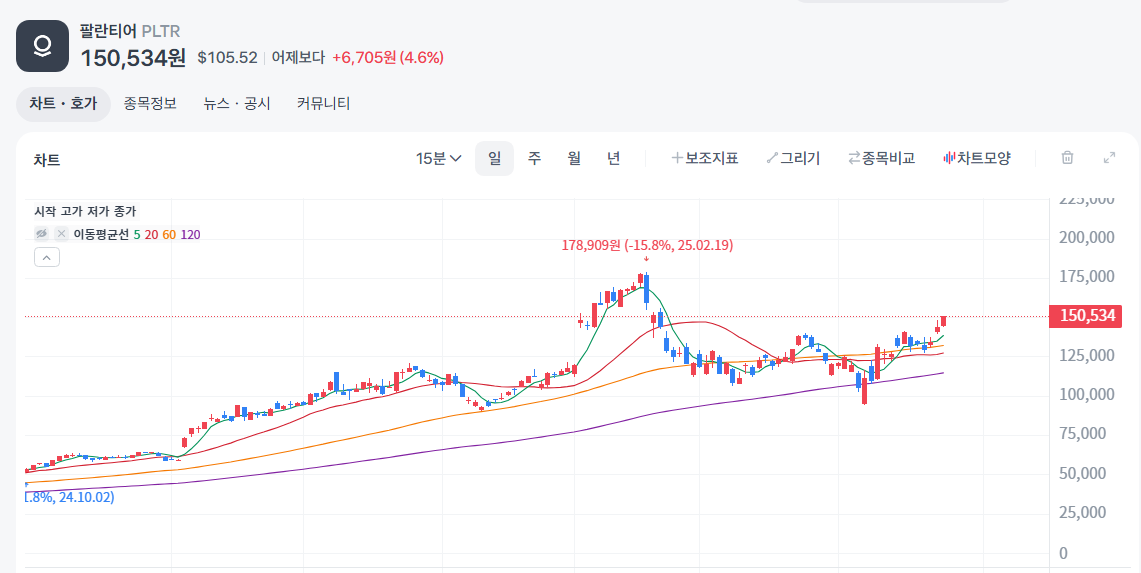This screenshot has width=1141, height=573.
Task: Click the 120-day moving average label
Action: 191,234
